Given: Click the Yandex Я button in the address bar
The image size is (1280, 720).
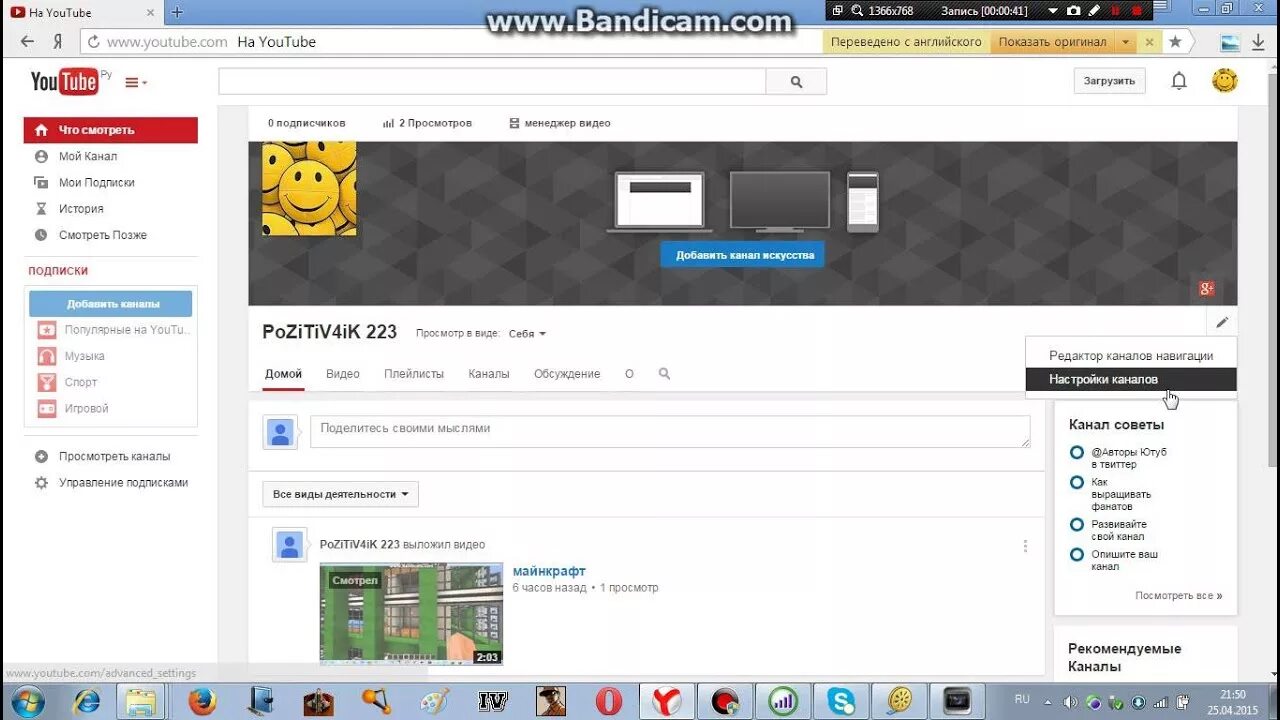Looking at the screenshot, I should click(58, 42).
